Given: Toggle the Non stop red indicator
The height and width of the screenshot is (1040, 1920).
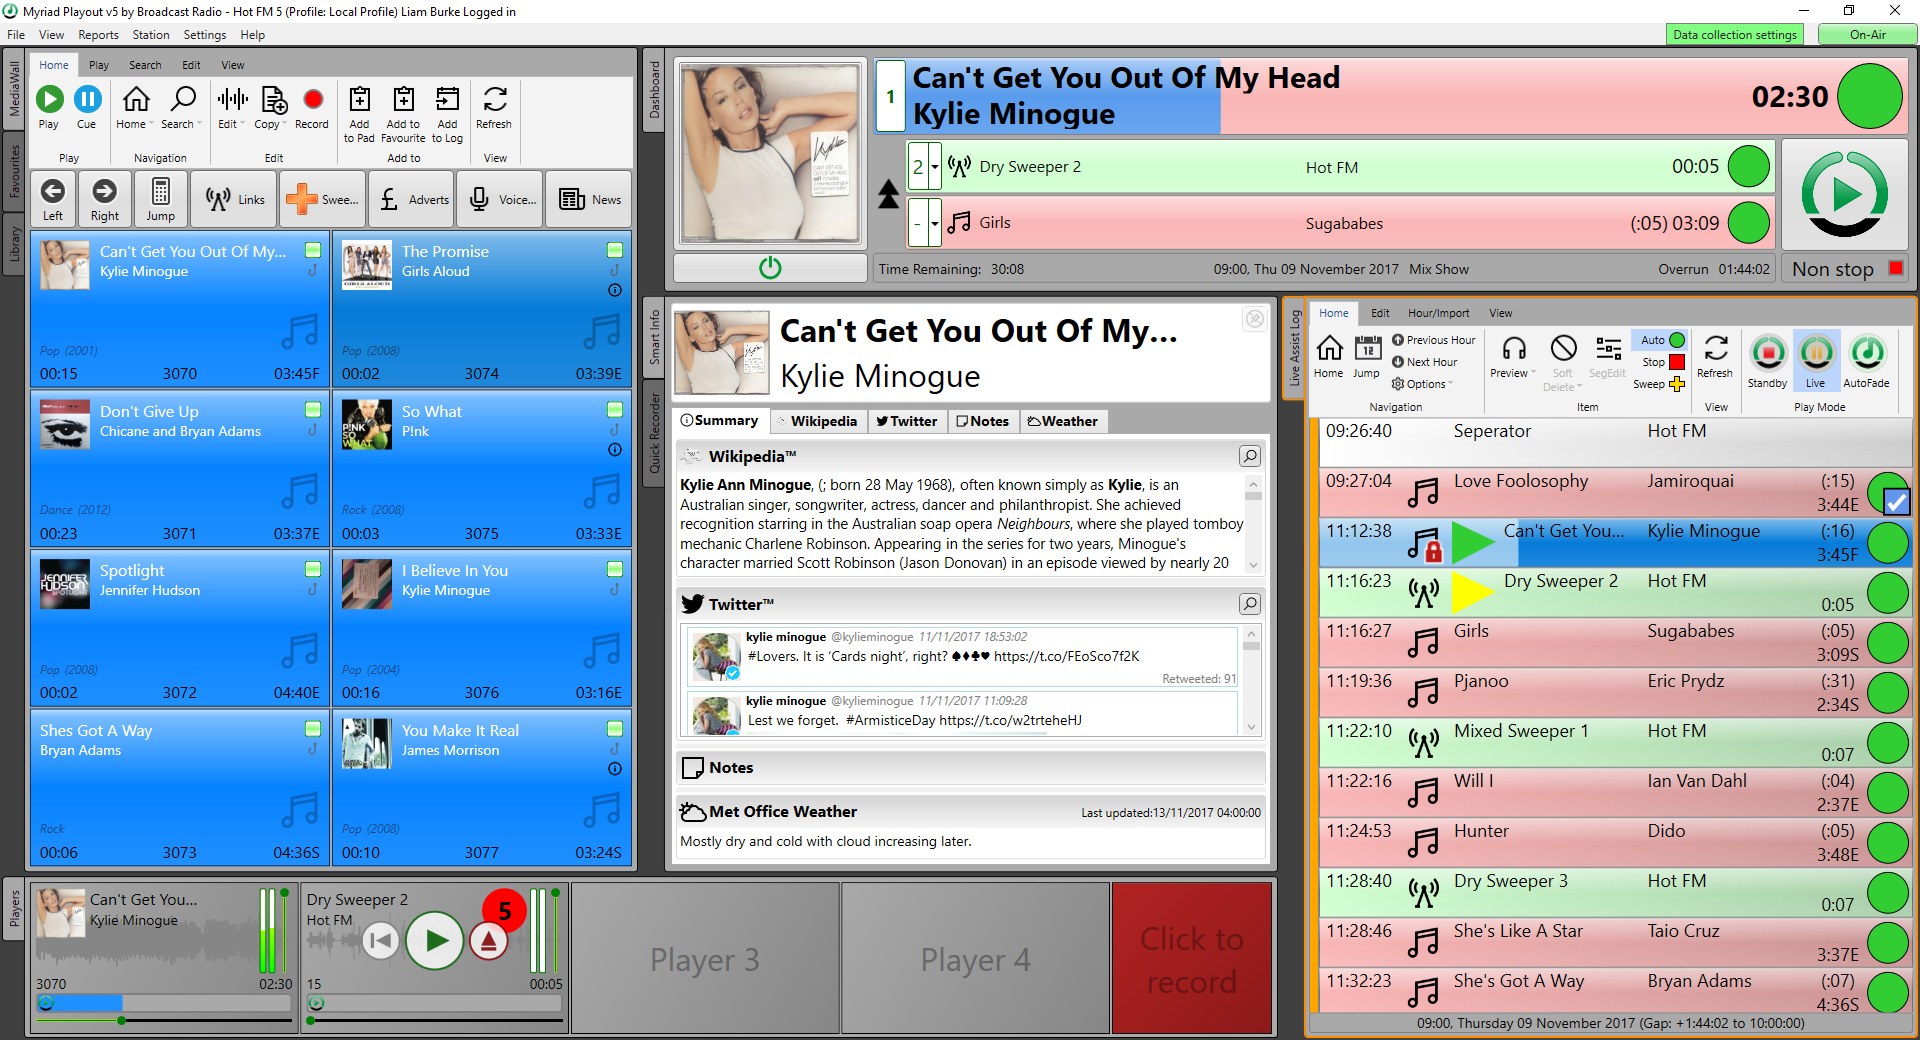Looking at the screenshot, I should 1895,268.
